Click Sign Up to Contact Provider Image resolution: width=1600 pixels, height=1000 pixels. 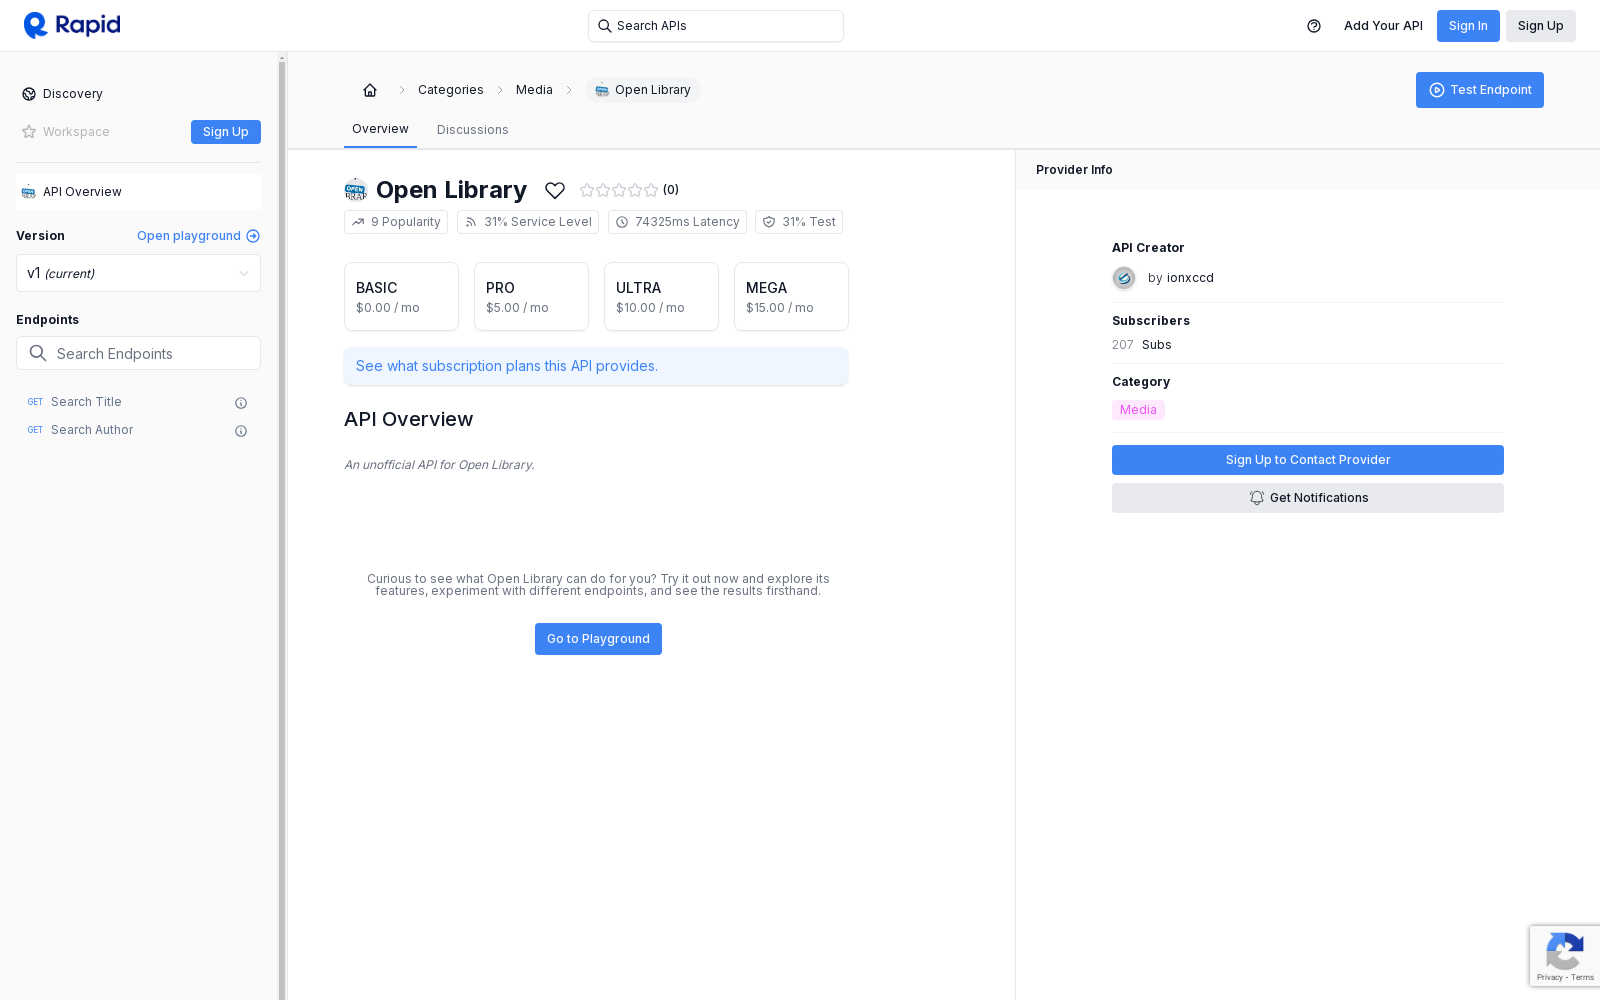(1308, 460)
